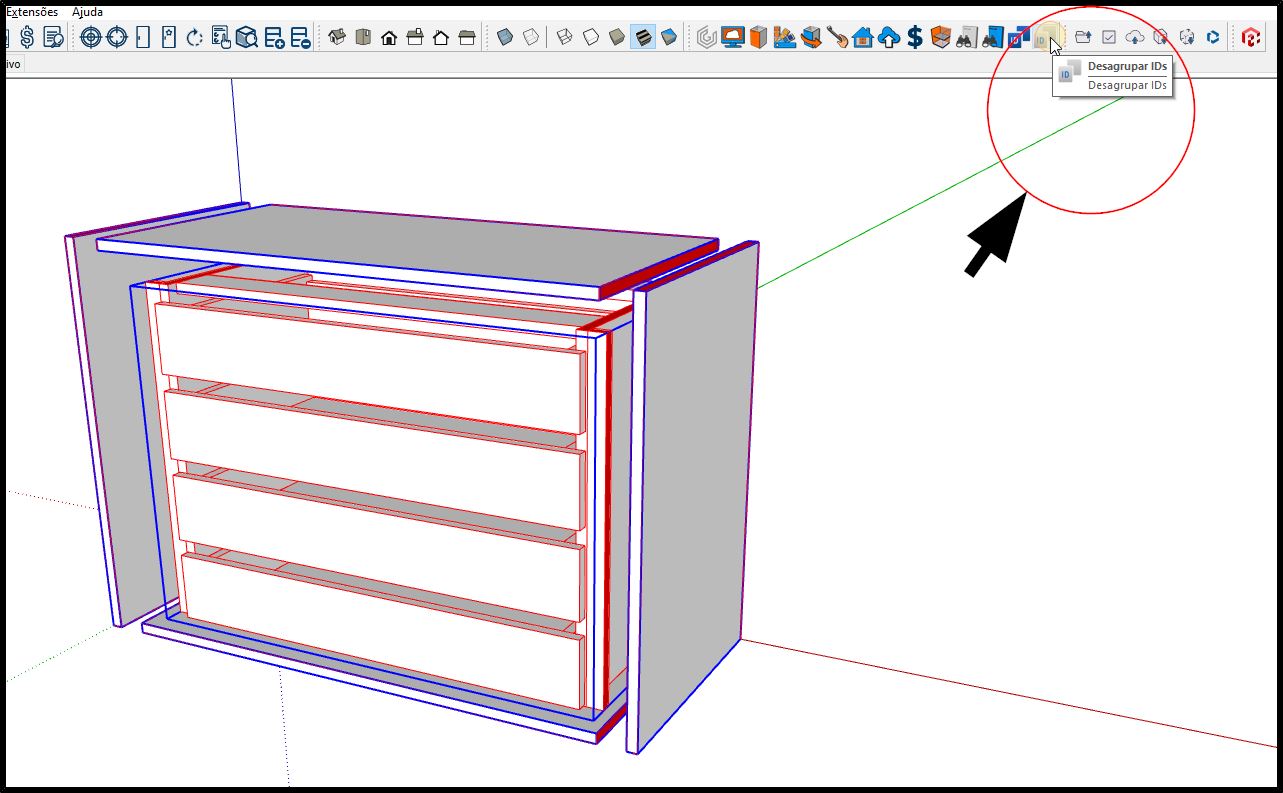Click the blue cloud upload arrow icon
The image size is (1283, 793).
(x=888, y=38)
